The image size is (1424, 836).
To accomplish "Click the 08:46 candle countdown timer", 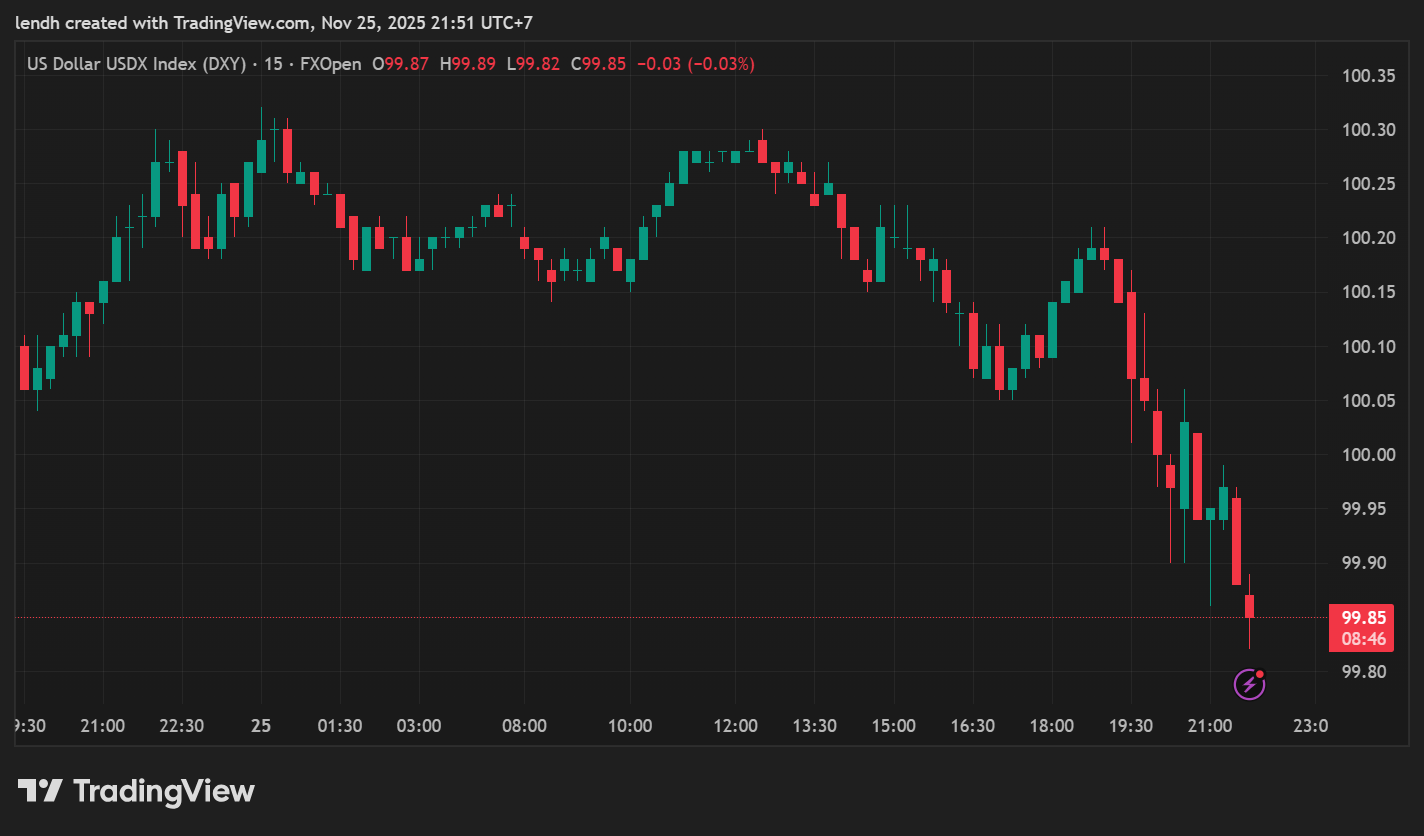I will [x=1363, y=639].
